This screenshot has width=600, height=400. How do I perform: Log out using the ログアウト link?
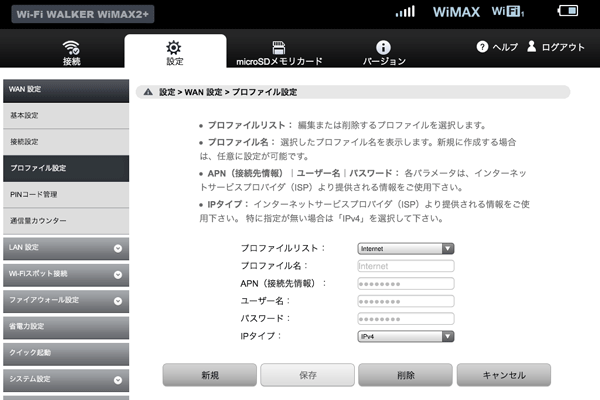554,47
